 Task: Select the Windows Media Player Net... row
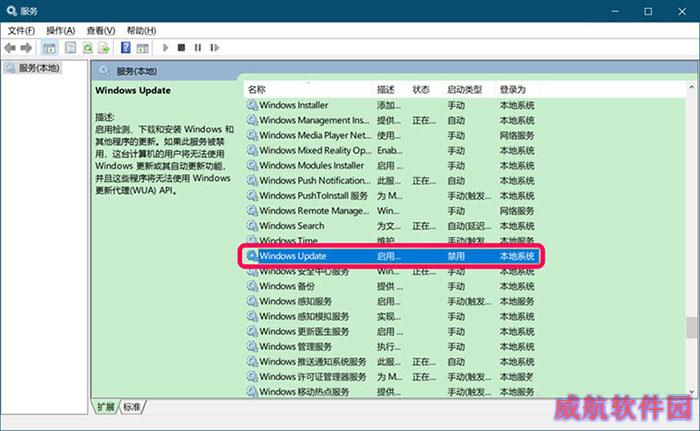391,135
